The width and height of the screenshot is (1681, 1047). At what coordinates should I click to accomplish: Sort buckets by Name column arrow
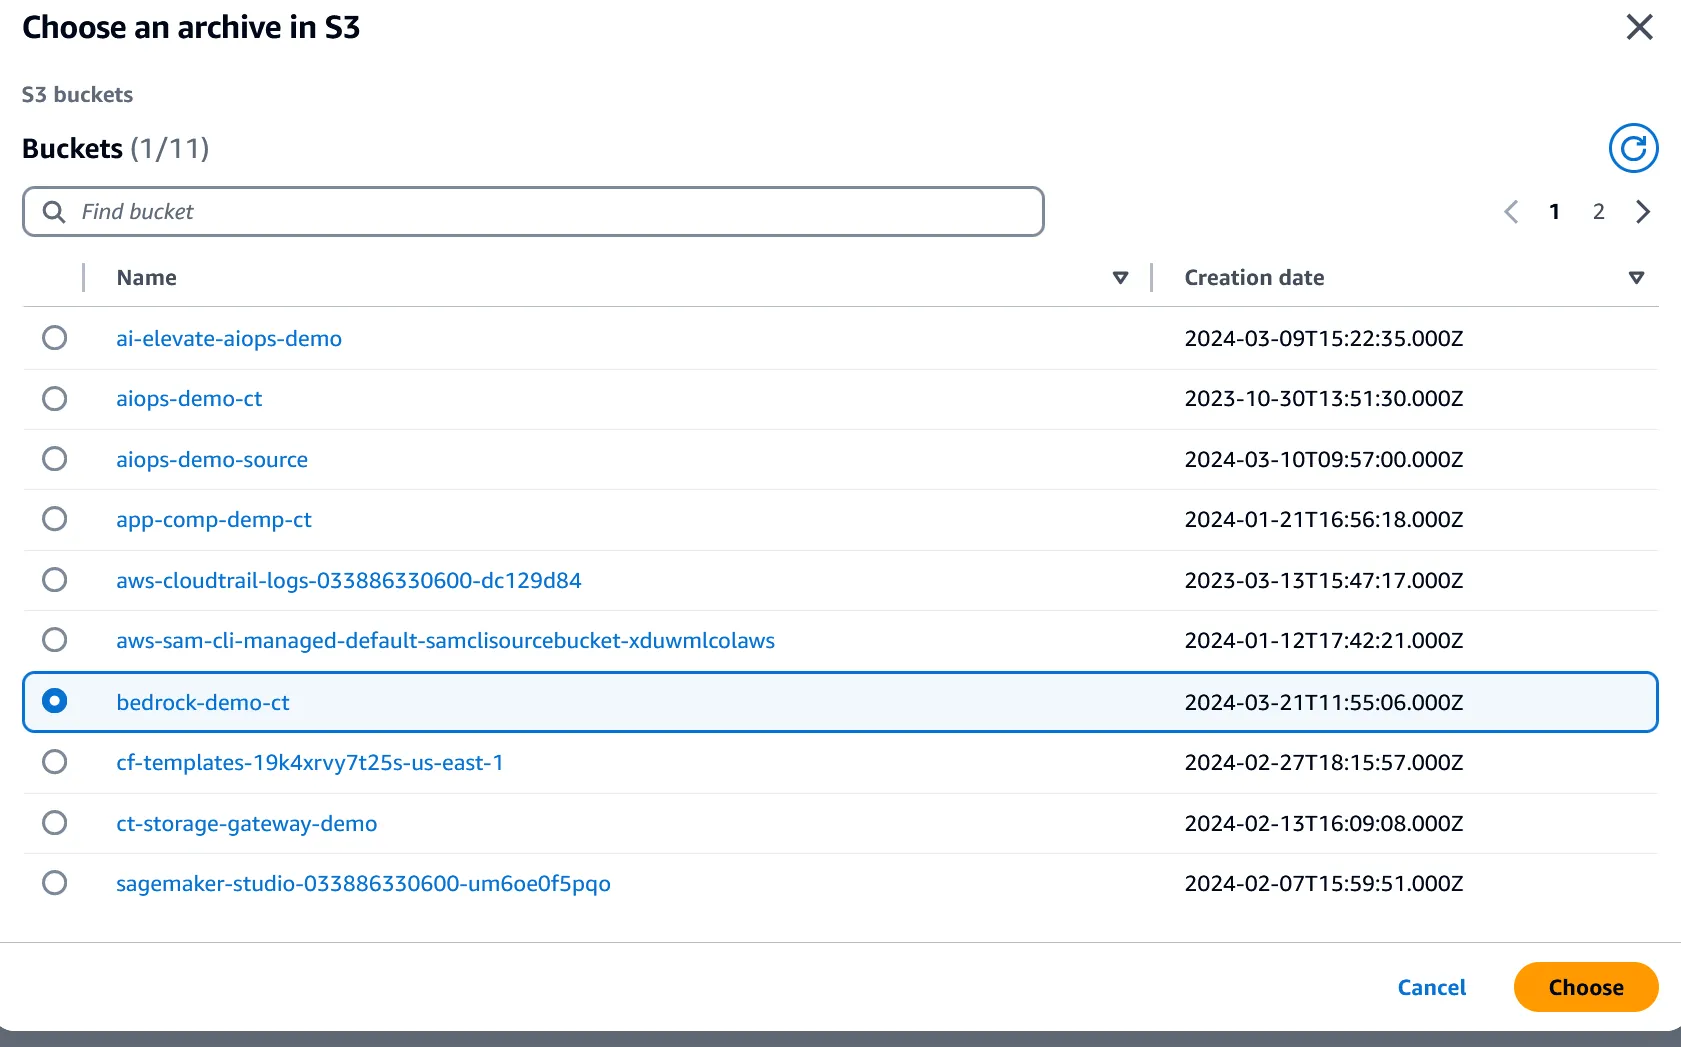1120,278
